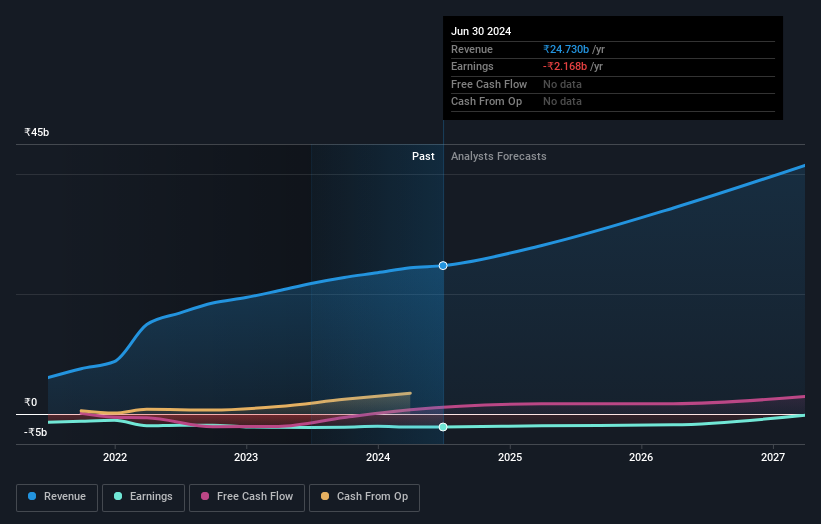Click the Free Cash Flow No data value in tooltip
Image resolution: width=821 pixels, height=524 pixels.
point(562,84)
